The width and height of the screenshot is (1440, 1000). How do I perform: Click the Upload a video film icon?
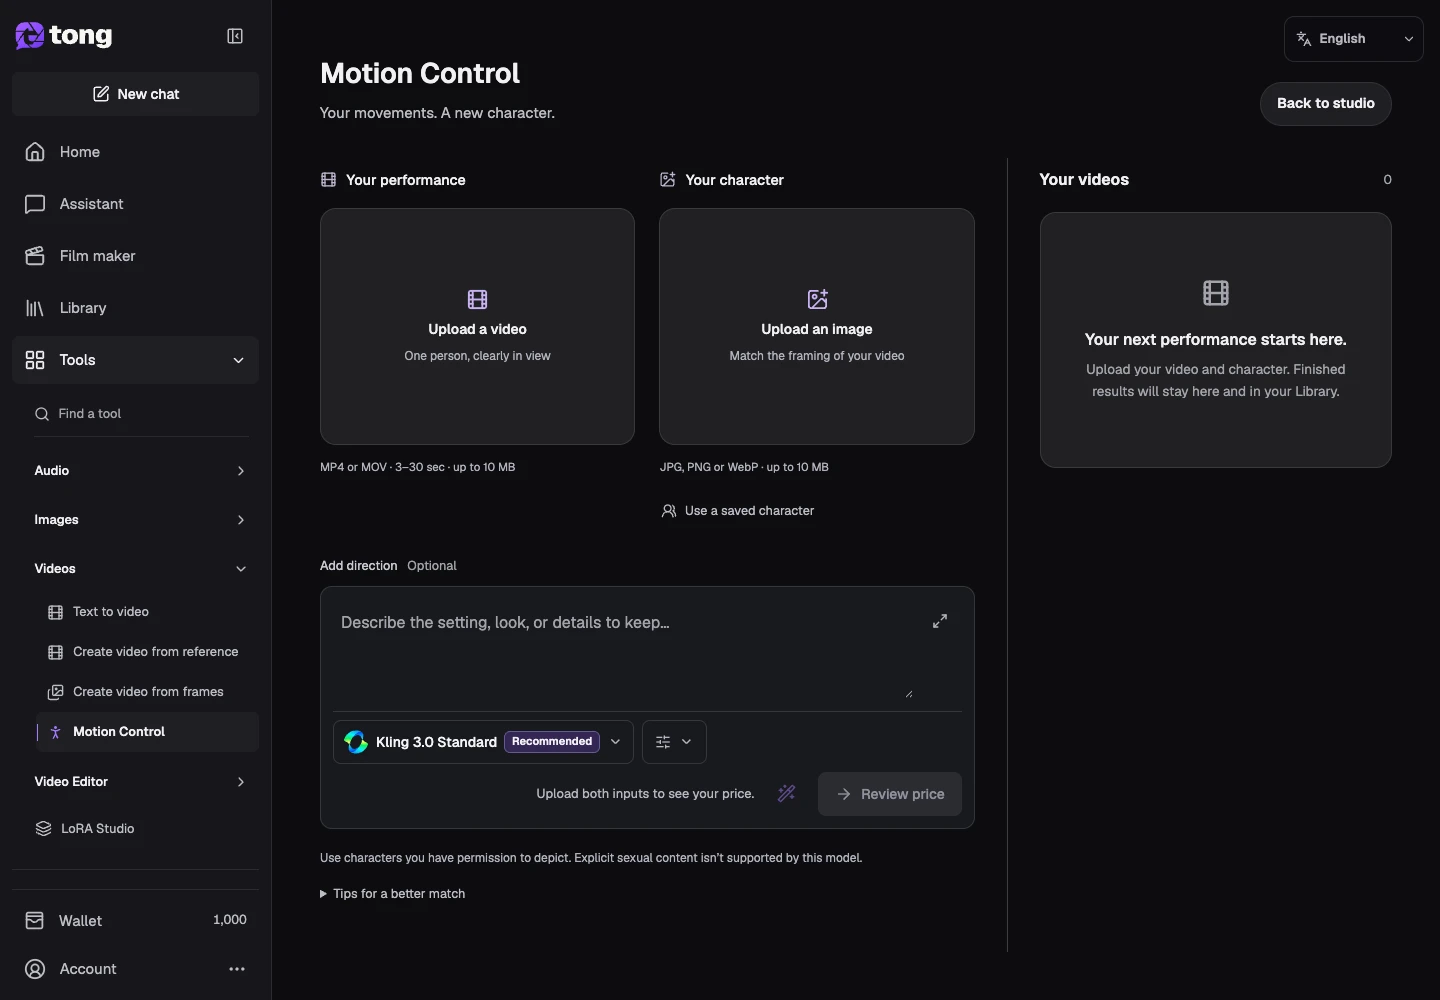tap(478, 299)
